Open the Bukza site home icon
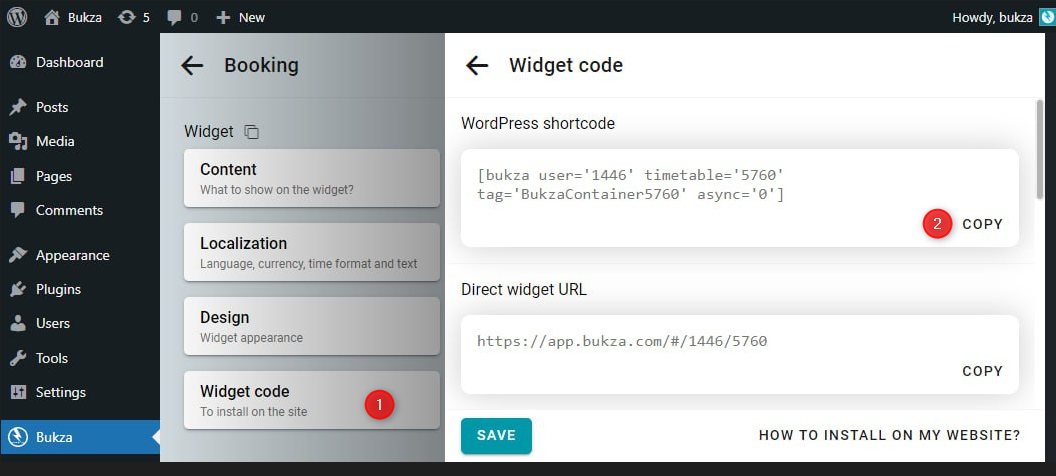This screenshot has width=1056, height=476. pyautogui.click(x=52, y=17)
